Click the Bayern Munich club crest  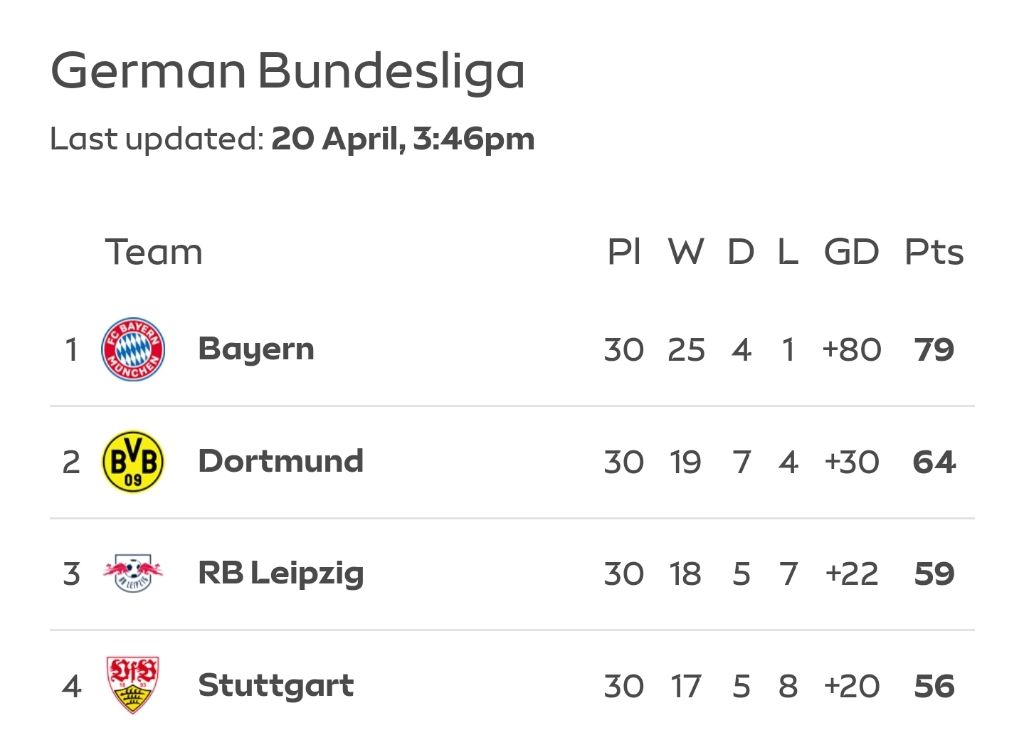[x=133, y=349]
